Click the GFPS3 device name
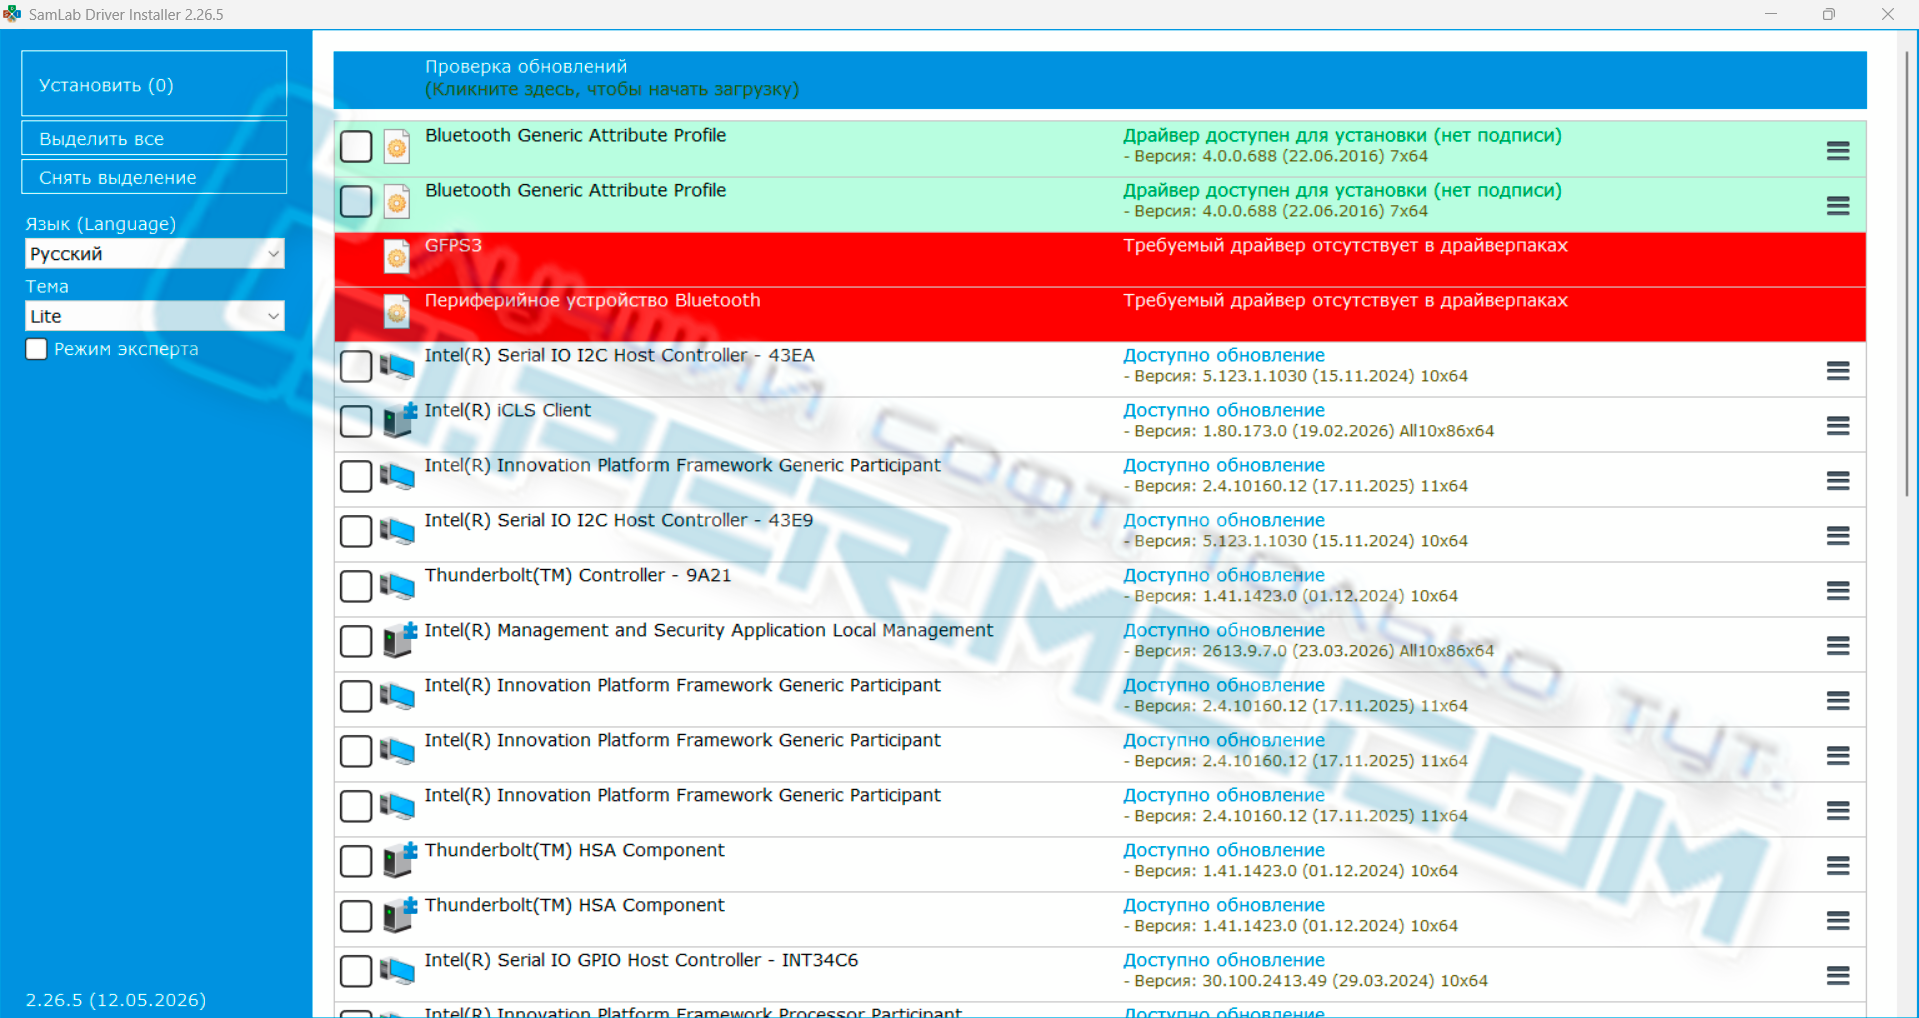This screenshot has height=1018, width=1919. 453,245
